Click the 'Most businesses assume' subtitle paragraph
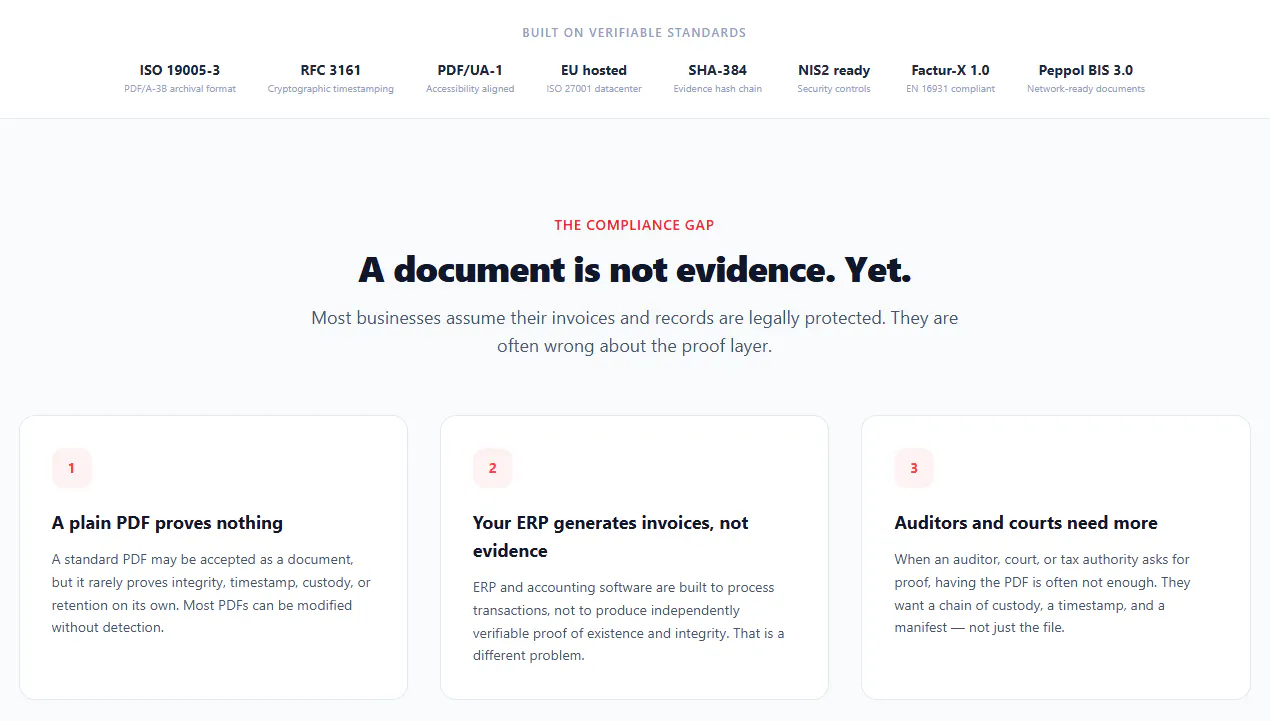The height and width of the screenshot is (721, 1270). point(635,332)
